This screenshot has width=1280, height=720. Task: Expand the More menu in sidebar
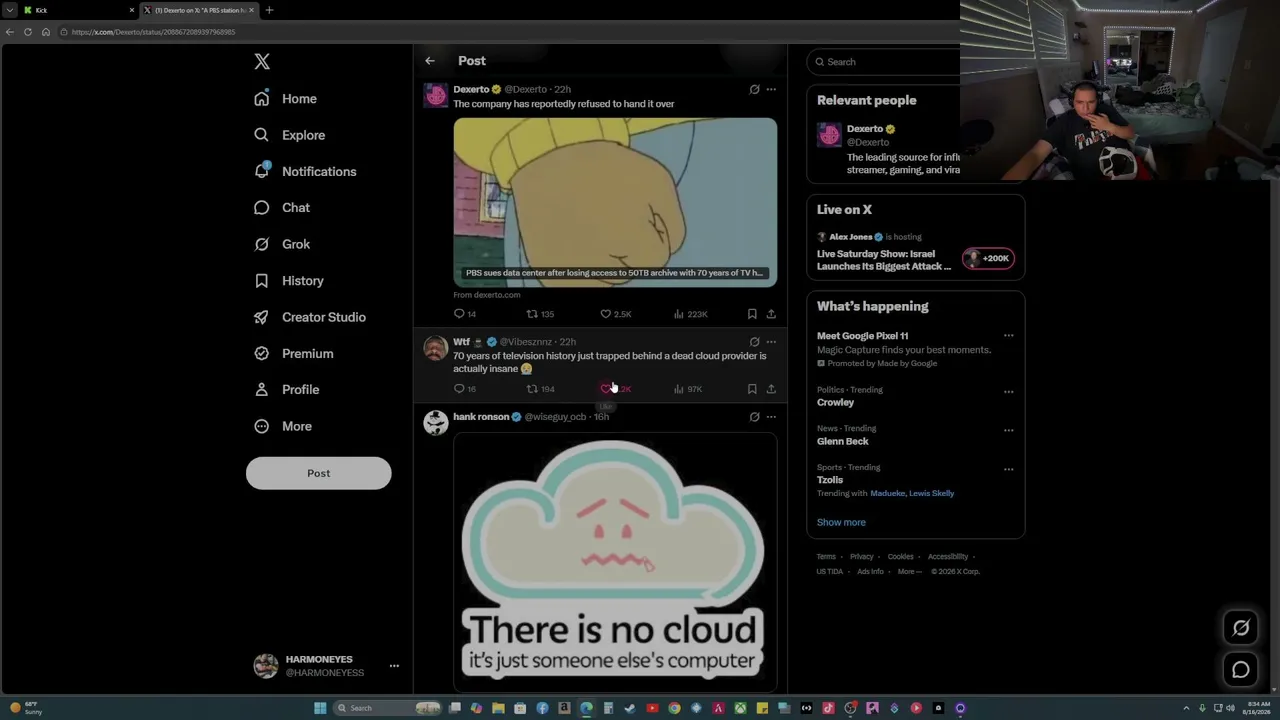(x=283, y=426)
